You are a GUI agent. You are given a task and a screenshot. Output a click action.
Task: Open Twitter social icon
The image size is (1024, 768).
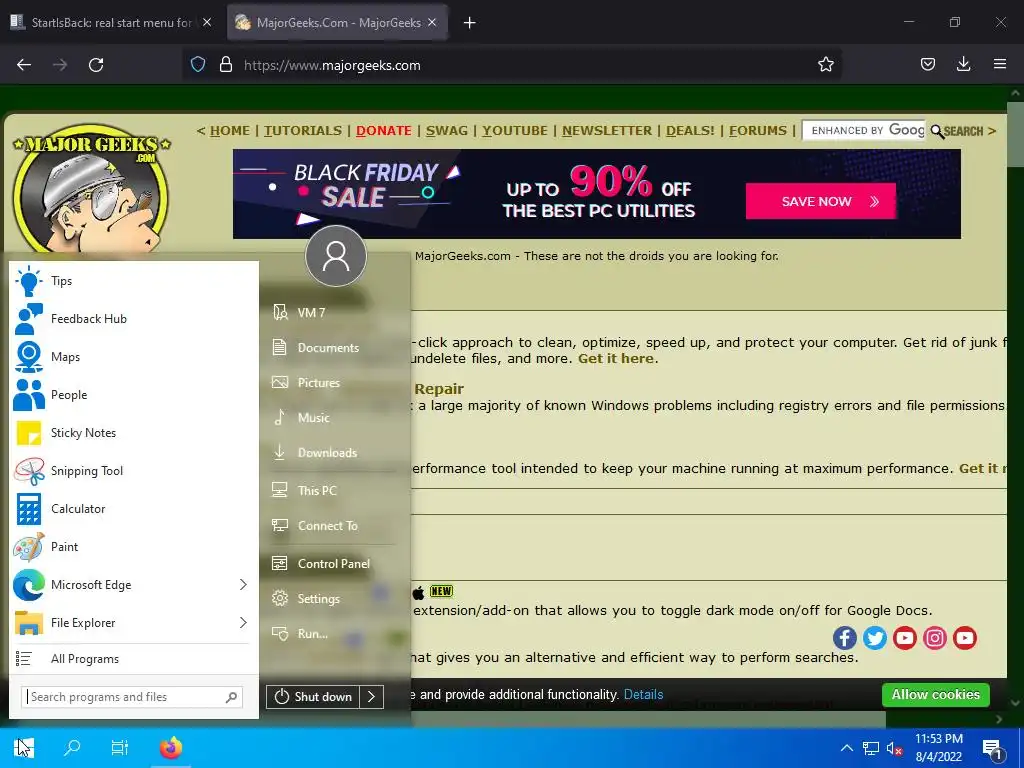pyautogui.click(x=874, y=637)
